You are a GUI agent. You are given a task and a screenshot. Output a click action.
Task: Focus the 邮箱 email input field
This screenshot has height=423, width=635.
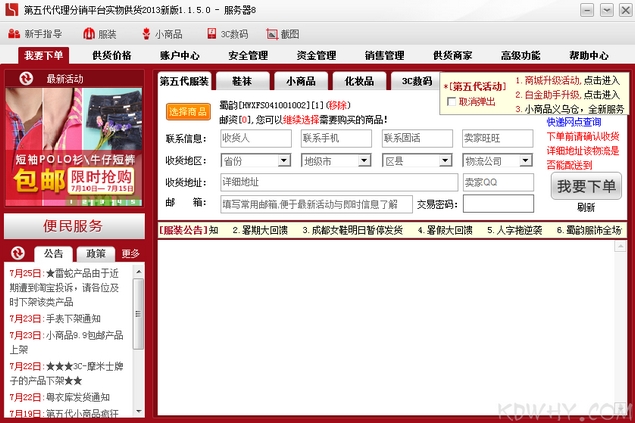pos(317,204)
